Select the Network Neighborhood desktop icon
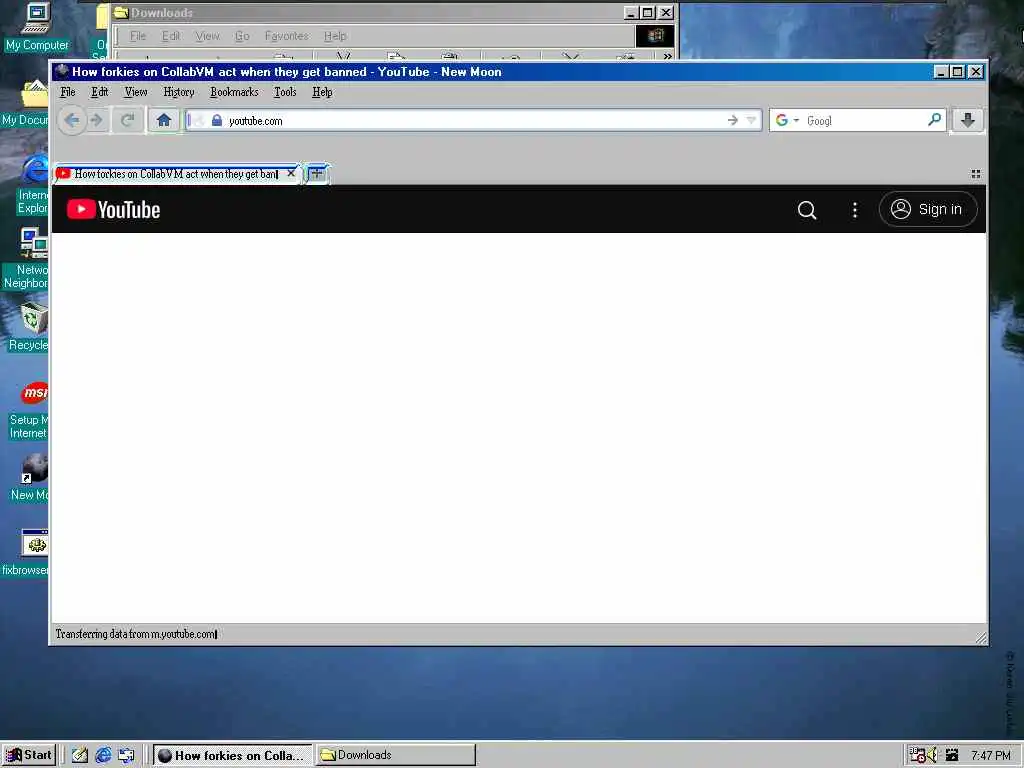1024x768 pixels. pos(26,258)
